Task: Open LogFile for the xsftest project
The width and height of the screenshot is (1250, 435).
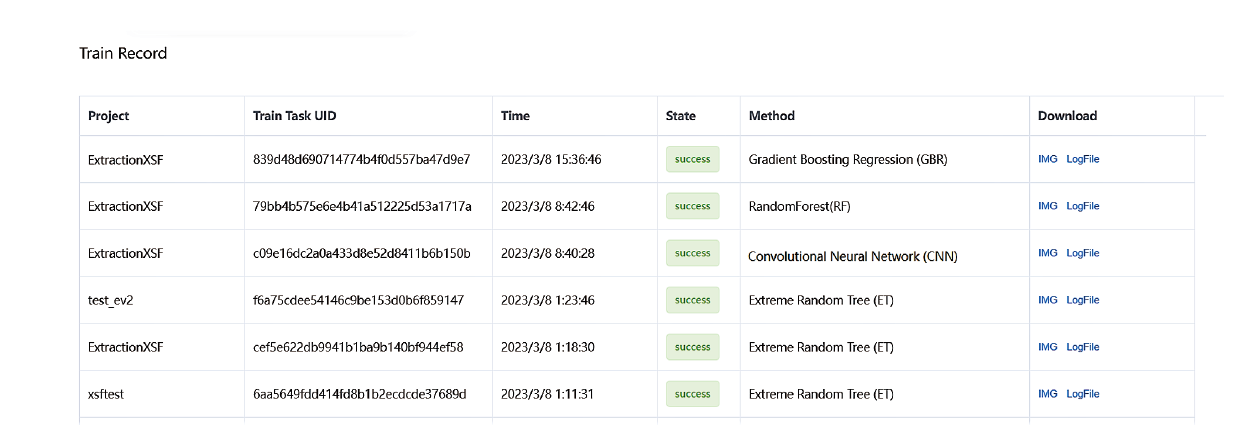Action: click(1083, 394)
